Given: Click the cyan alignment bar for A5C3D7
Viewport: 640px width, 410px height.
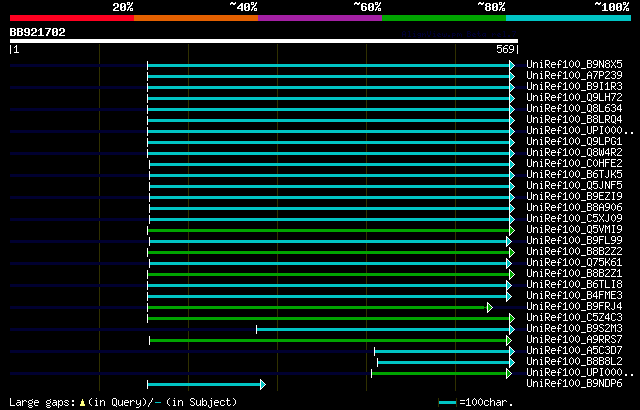Looking at the screenshot, I should coord(442,352).
